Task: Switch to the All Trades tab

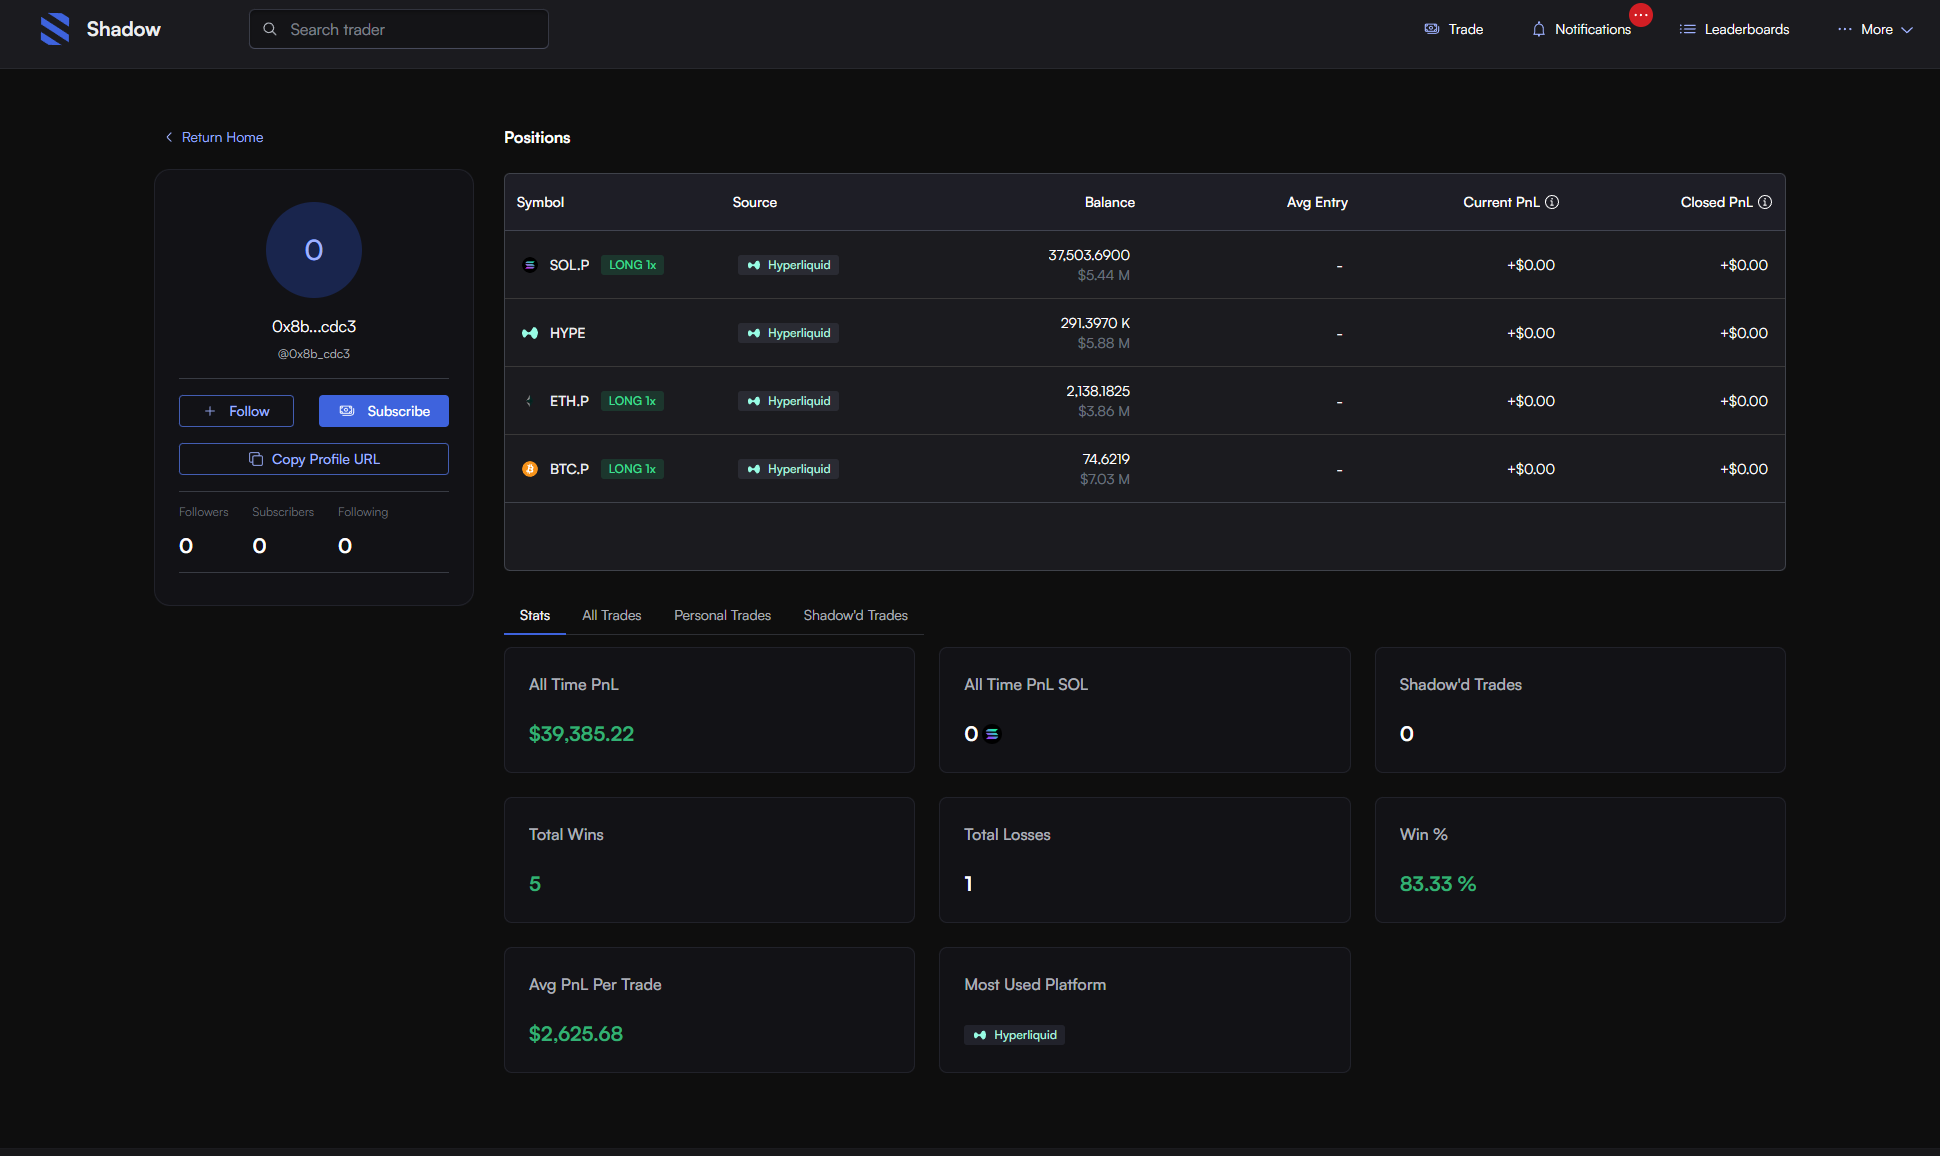Action: [612, 615]
